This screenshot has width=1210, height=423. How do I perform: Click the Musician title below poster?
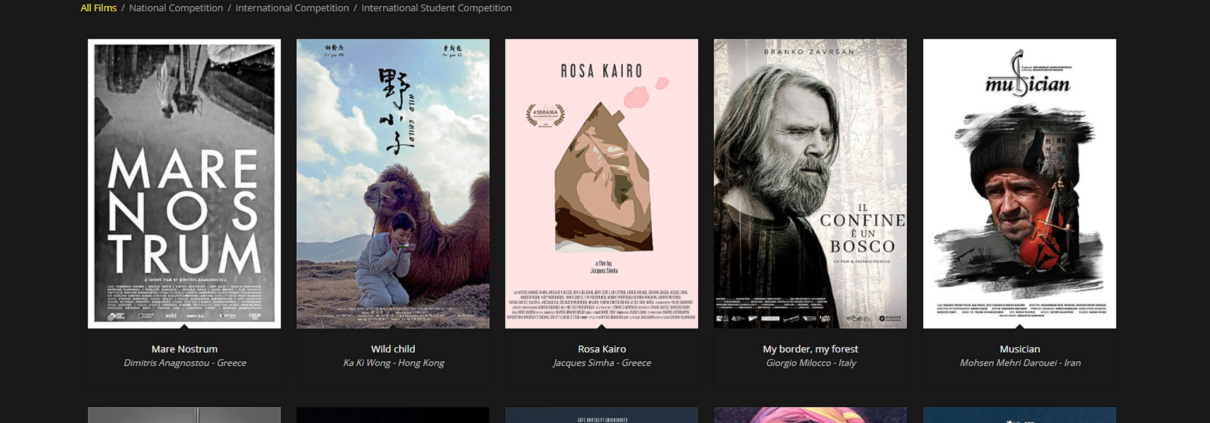coord(1019,349)
